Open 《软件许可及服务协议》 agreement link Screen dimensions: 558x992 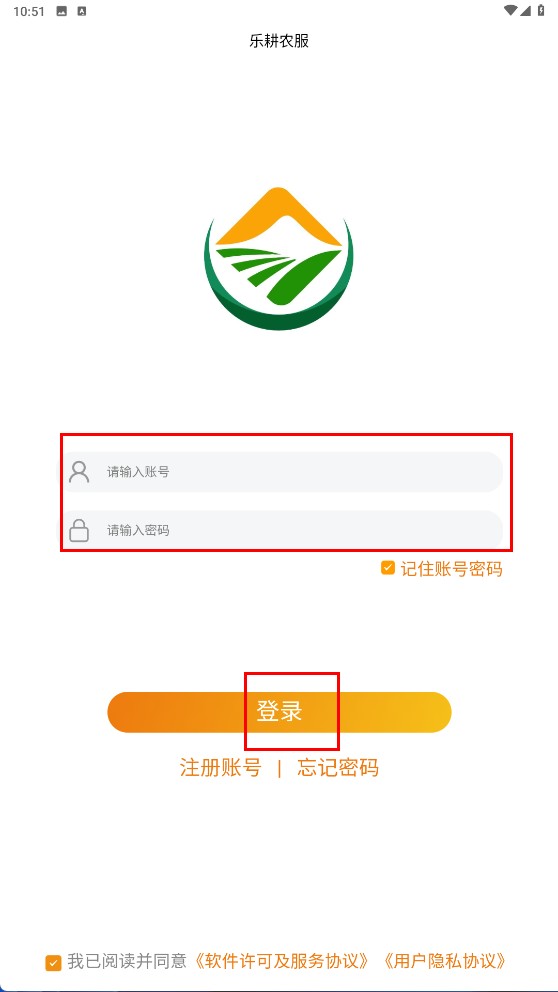click(282, 962)
